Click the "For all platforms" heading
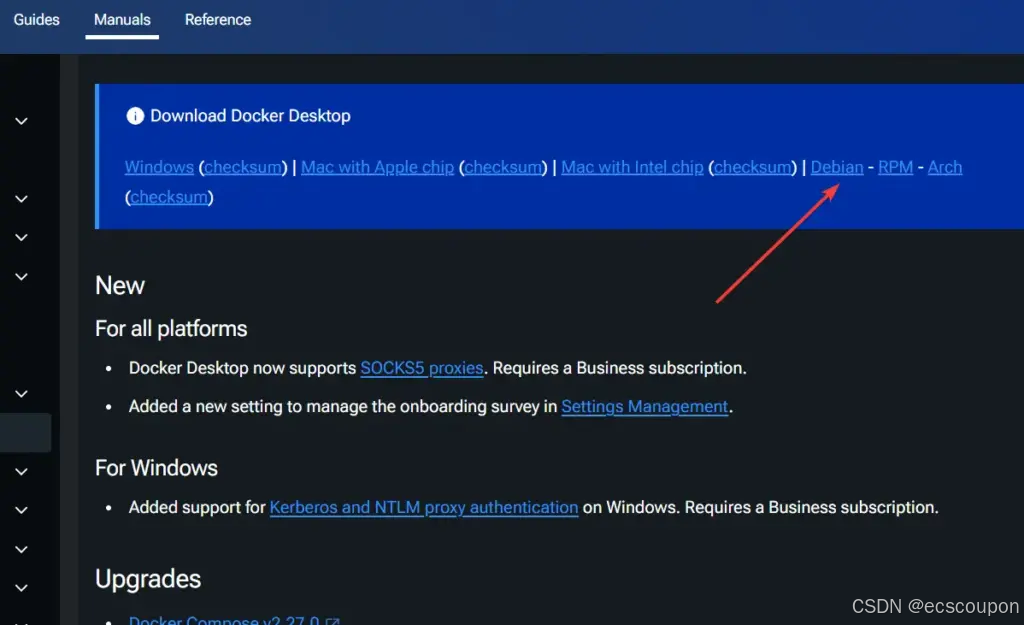 (171, 329)
